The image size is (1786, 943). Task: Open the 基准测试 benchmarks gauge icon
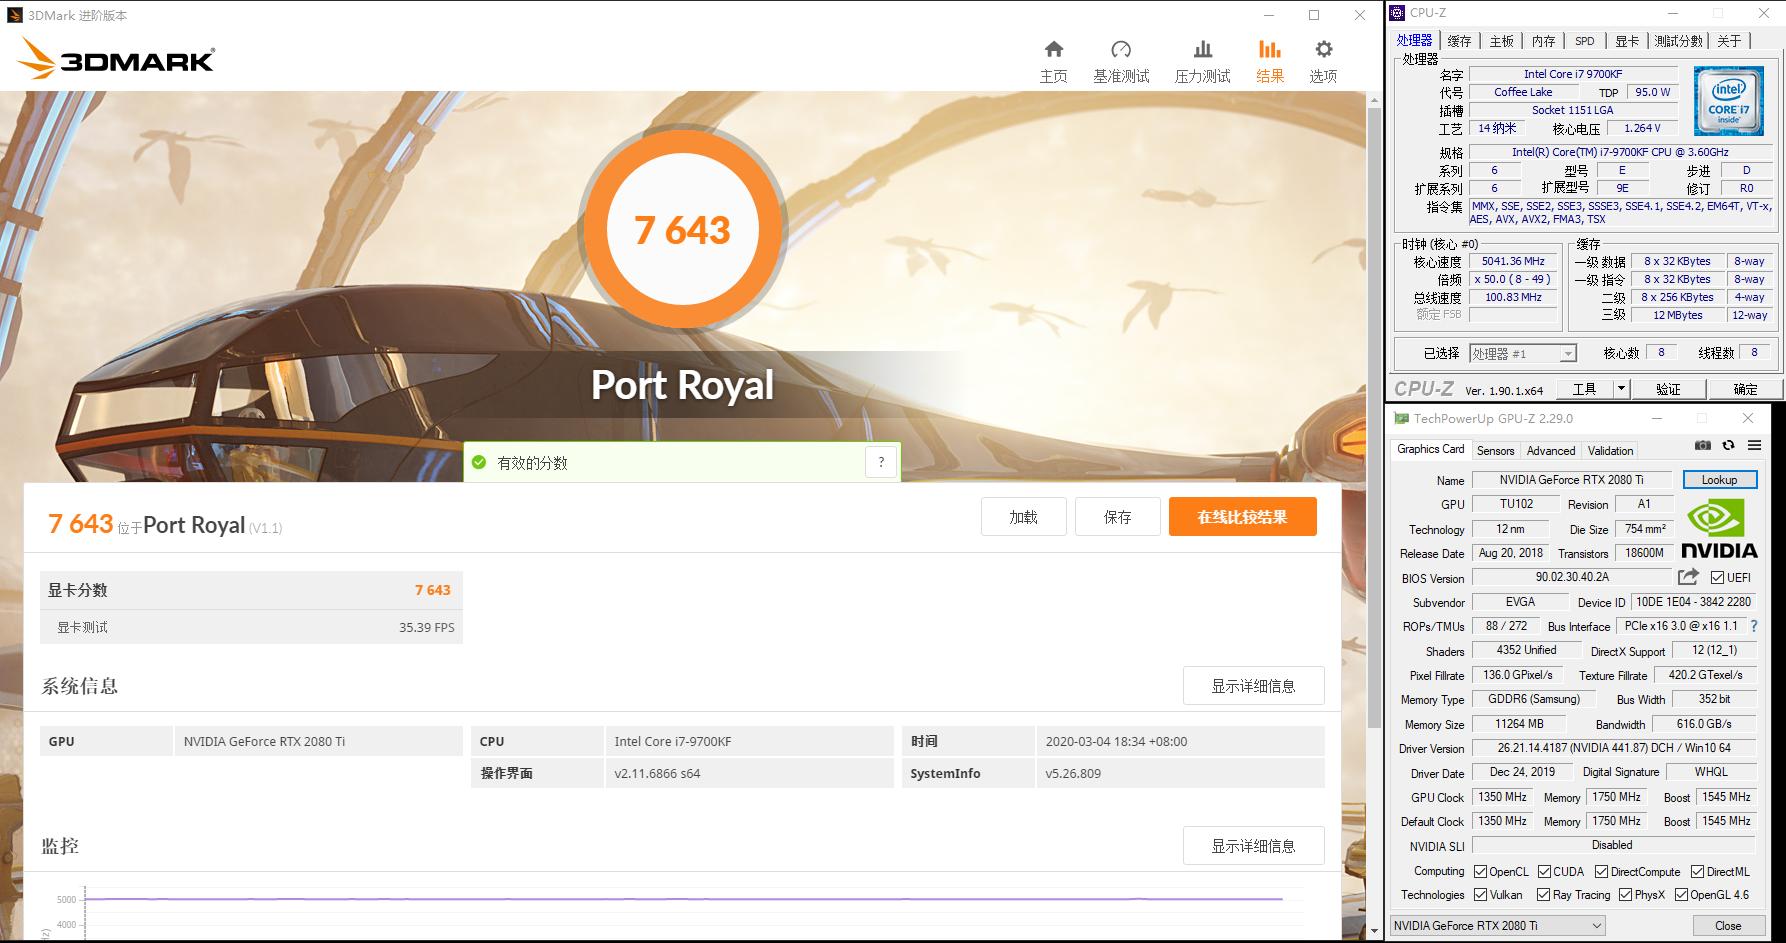1121,50
